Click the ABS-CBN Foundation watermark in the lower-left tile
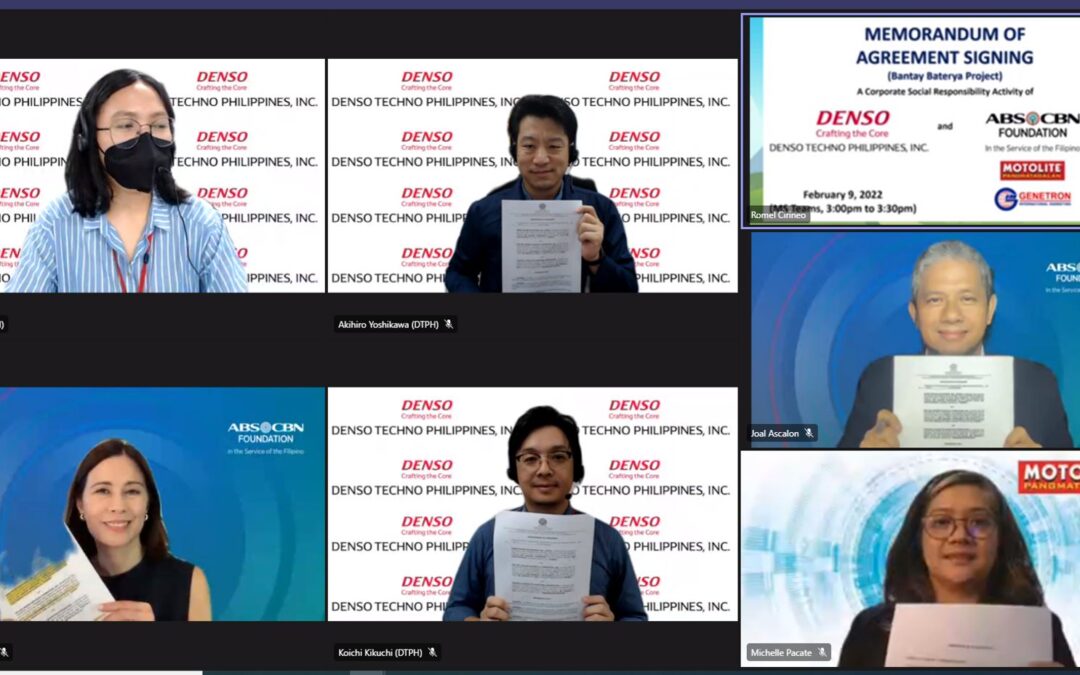1080x675 pixels. [x=268, y=428]
